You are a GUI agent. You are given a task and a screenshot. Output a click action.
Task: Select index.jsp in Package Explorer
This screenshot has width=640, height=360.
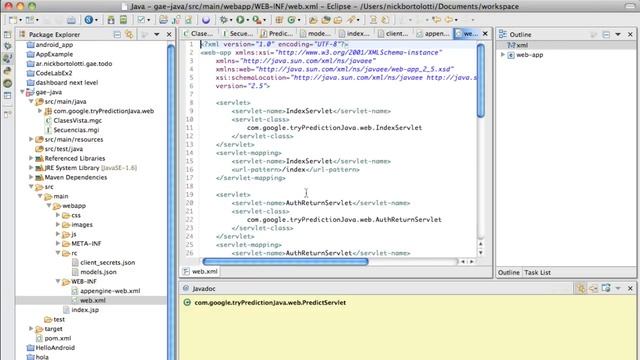click(x=85, y=310)
